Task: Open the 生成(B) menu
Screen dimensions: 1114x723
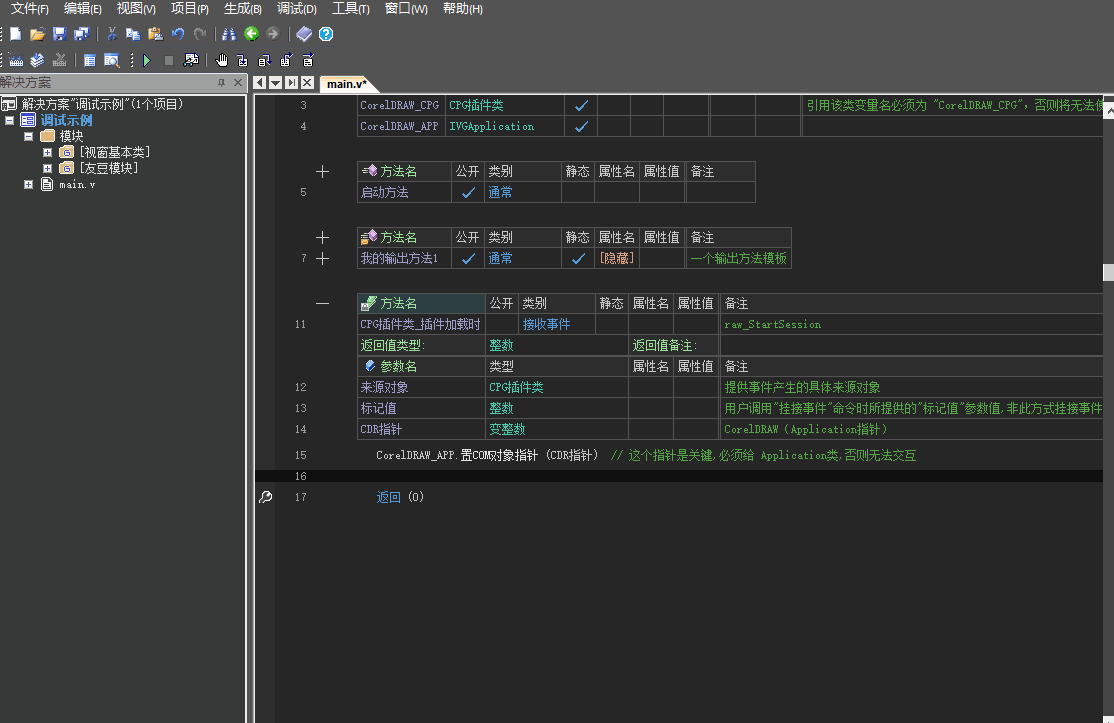Action: click(243, 9)
